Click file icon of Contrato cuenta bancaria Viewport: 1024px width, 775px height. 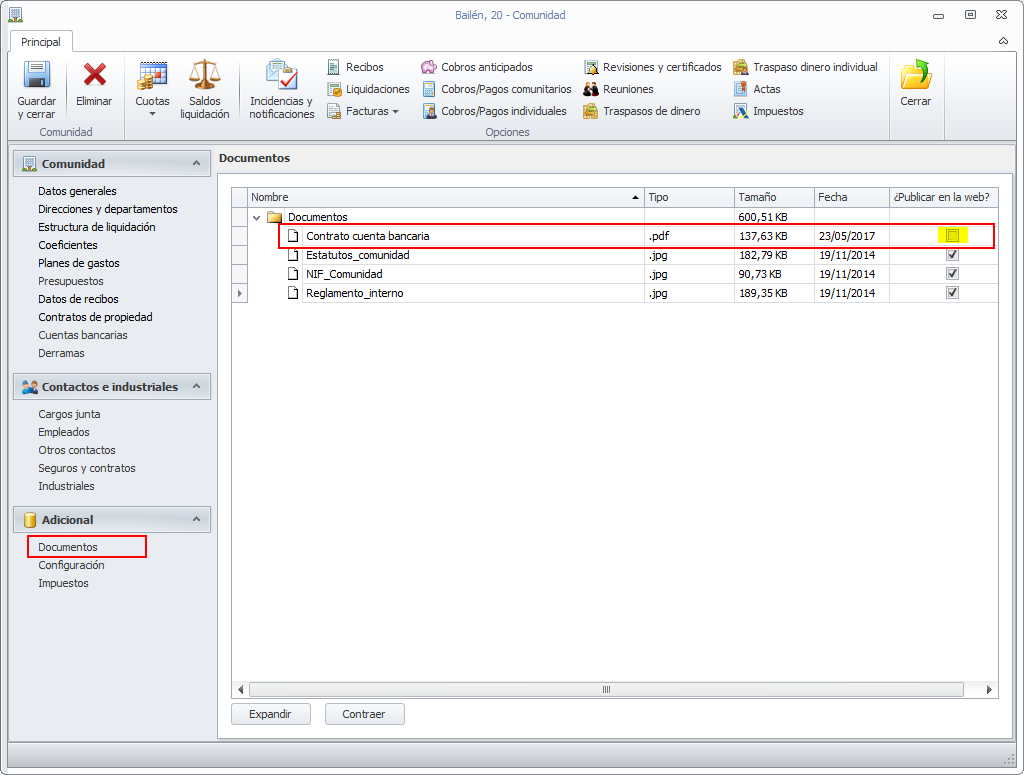point(293,236)
